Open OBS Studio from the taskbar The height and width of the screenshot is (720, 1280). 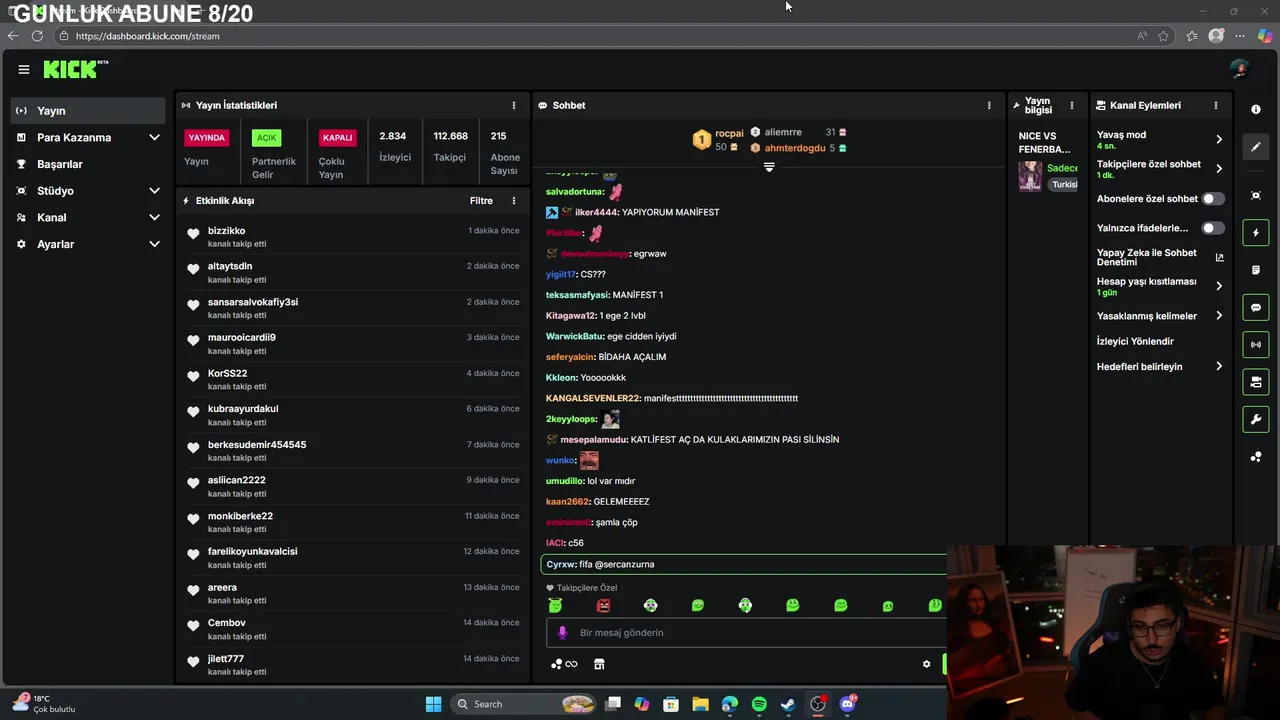(818, 704)
